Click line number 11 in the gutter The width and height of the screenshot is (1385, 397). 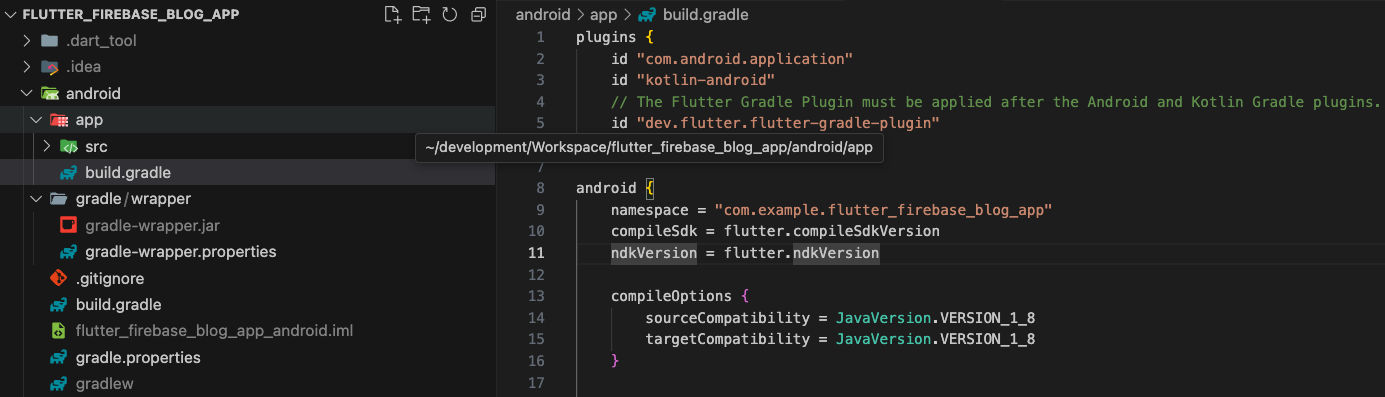point(537,253)
